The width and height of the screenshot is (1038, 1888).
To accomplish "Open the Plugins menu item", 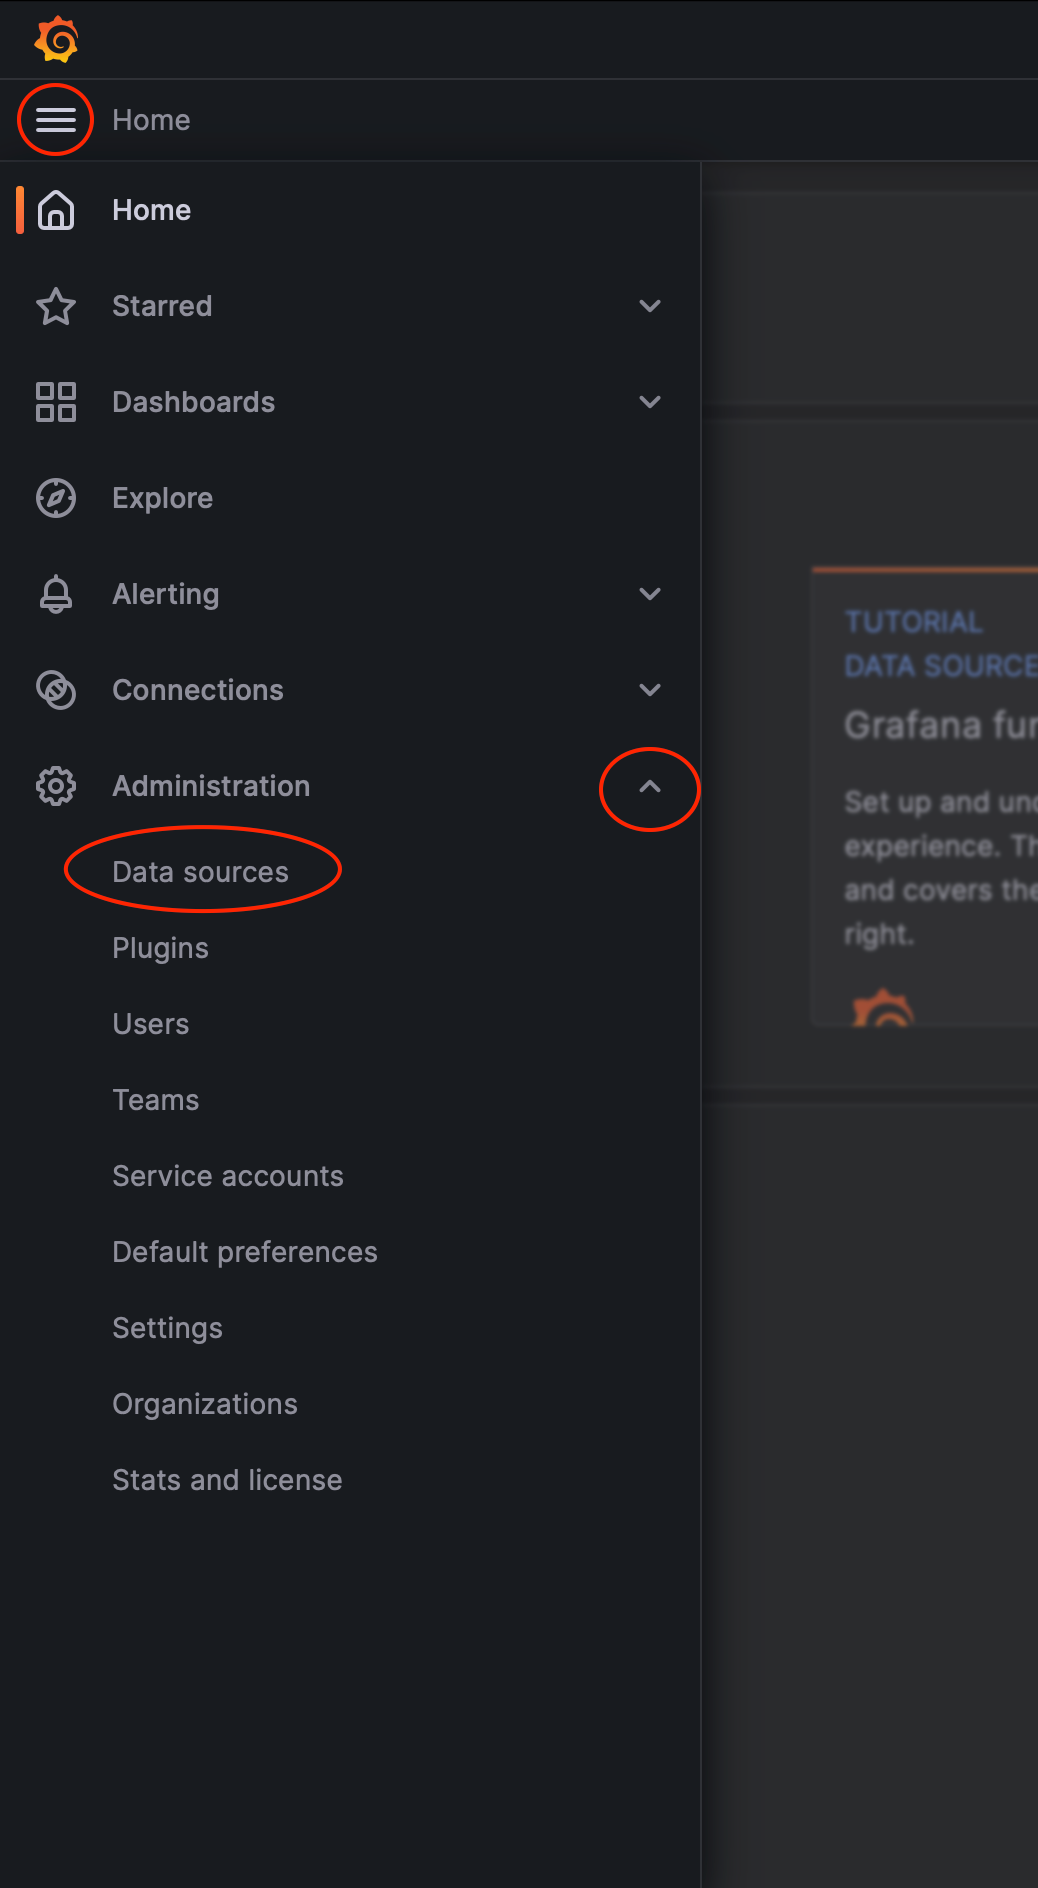I will pyautogui.click(x=160, y=948).
